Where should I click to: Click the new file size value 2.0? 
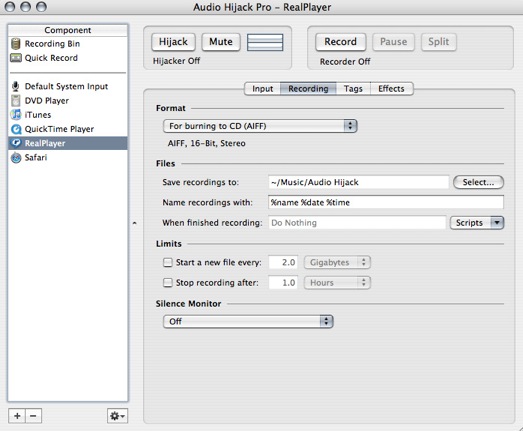pyautogui.click(x=283, y=263)
